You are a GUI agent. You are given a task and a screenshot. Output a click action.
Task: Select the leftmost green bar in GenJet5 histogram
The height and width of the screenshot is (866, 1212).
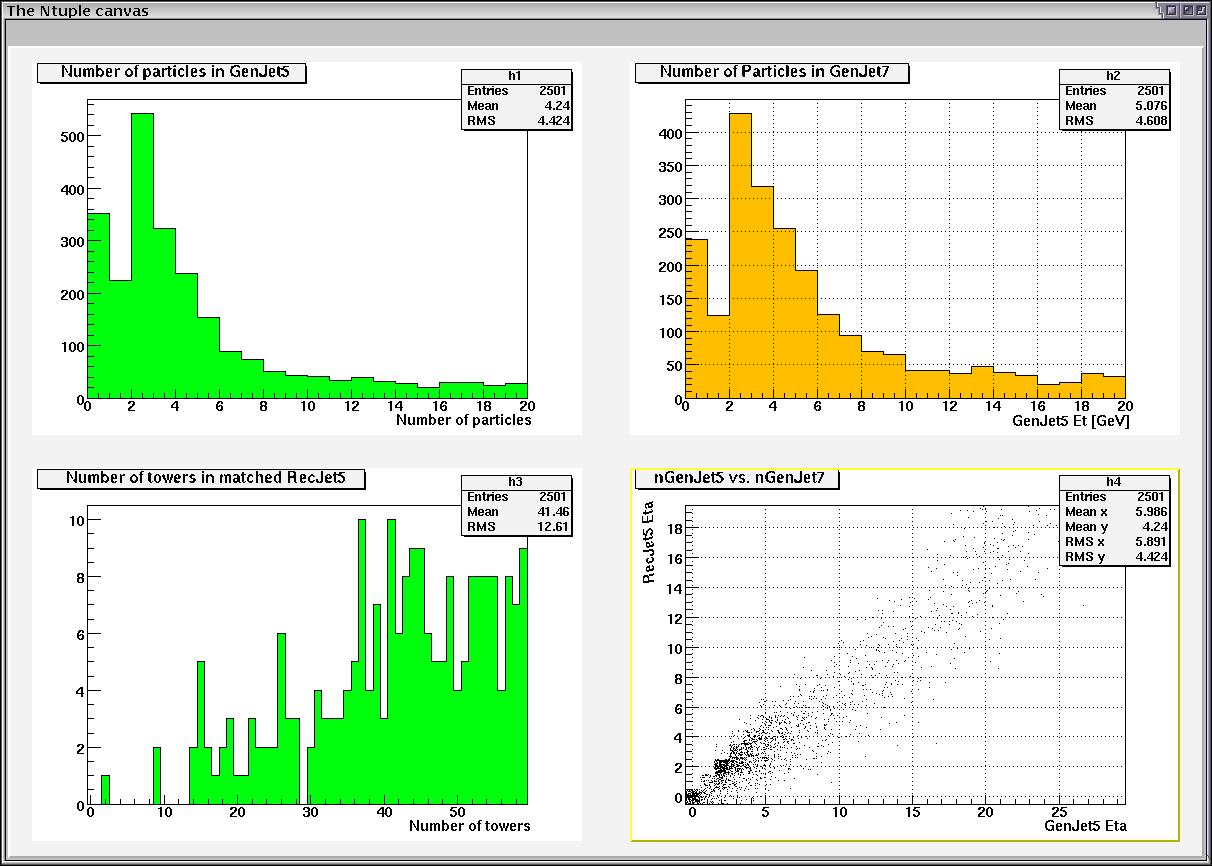(x=98, y=310)
